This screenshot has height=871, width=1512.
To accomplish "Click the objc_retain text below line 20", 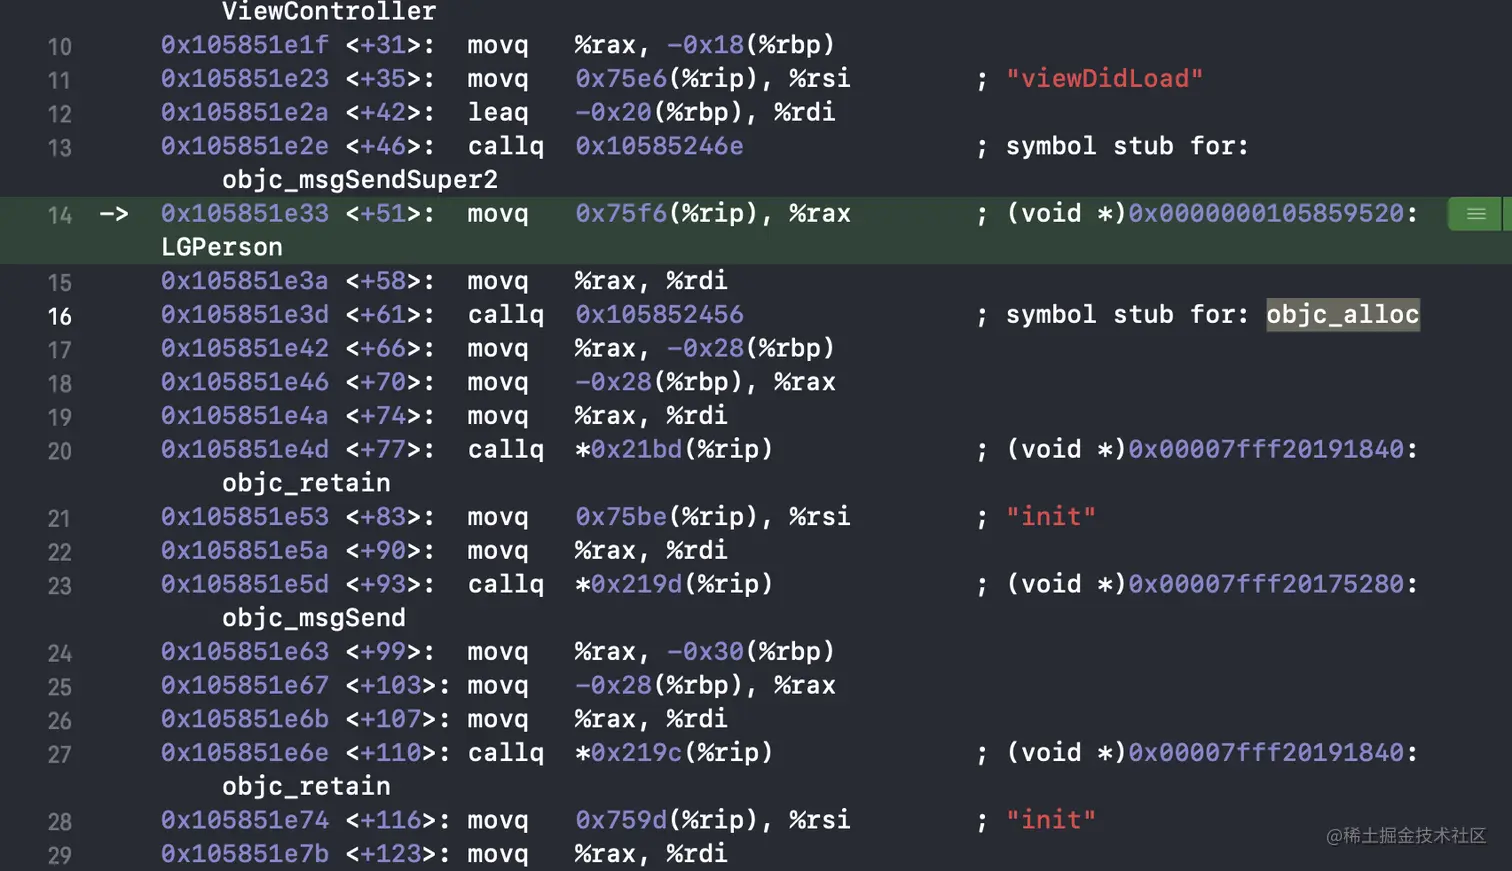I will tap(306, 483).
